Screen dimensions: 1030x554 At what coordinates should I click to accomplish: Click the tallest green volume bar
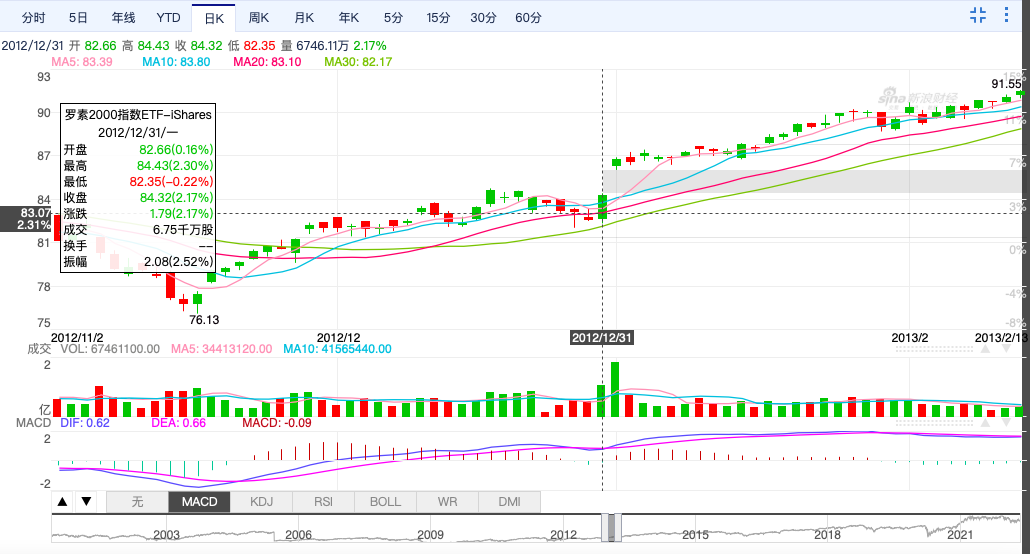(615, 389)
